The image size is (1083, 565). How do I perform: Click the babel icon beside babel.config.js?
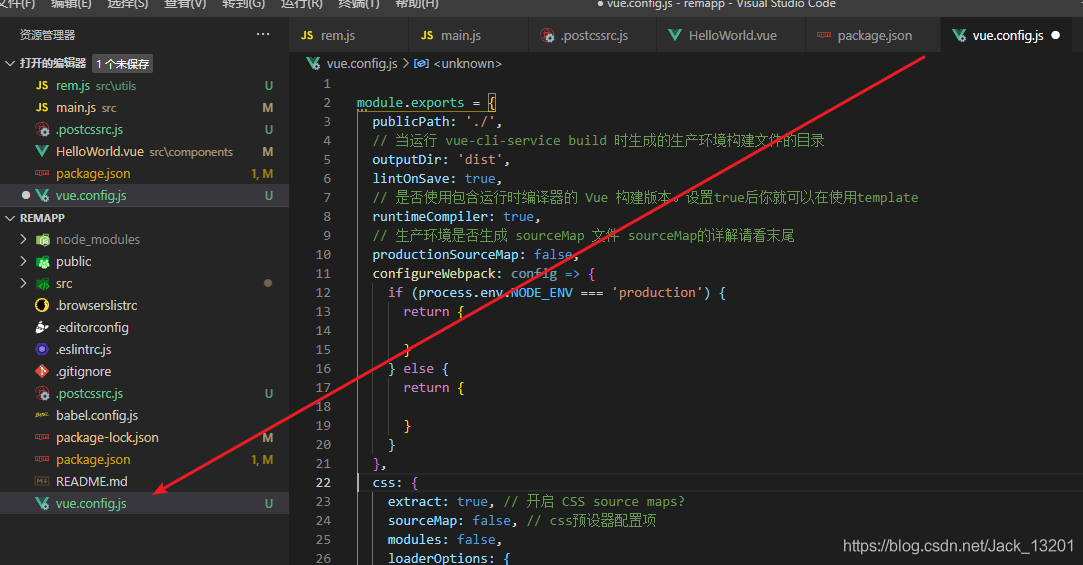click(x=42, y=415)
